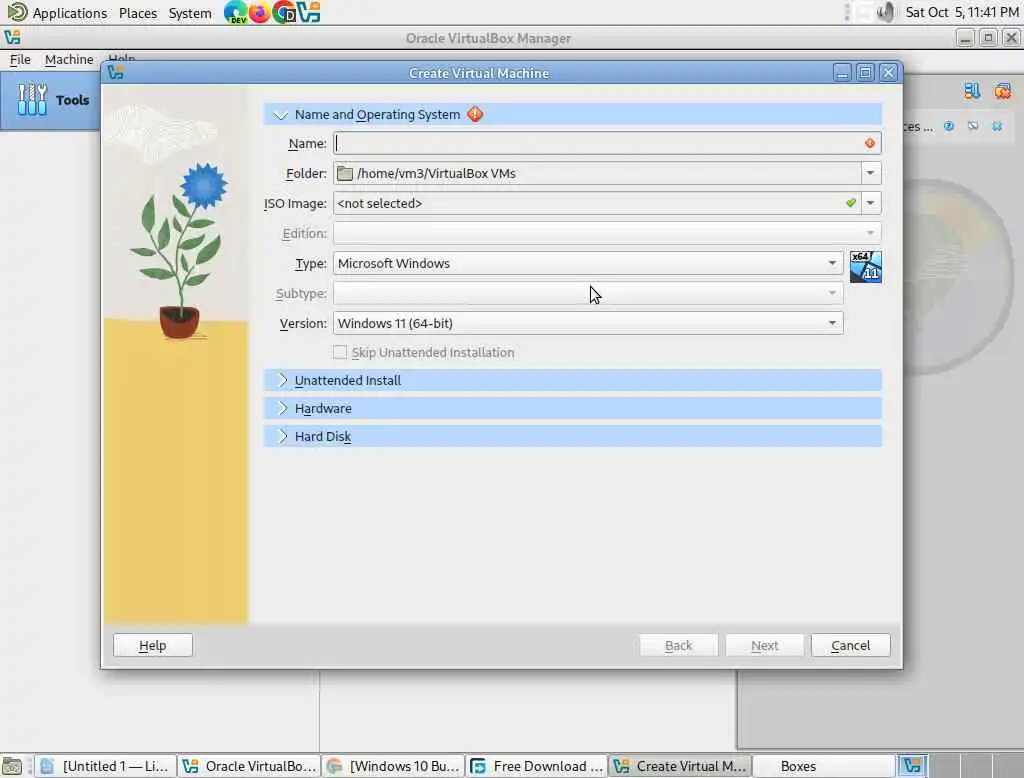Click the Manager toolbar icon left of gear
Screen dimensions: 1024x778
coord(973,126)
